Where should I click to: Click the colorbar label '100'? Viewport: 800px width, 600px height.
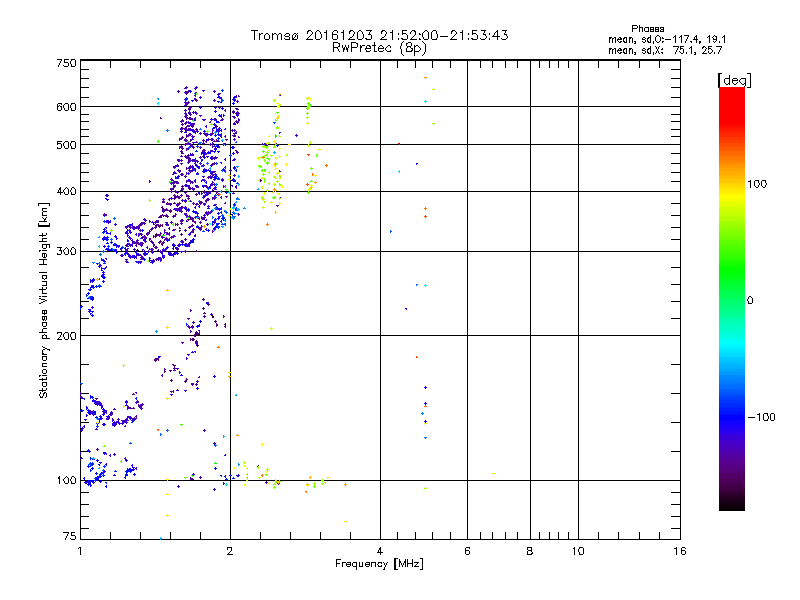[x=757, y=184]
